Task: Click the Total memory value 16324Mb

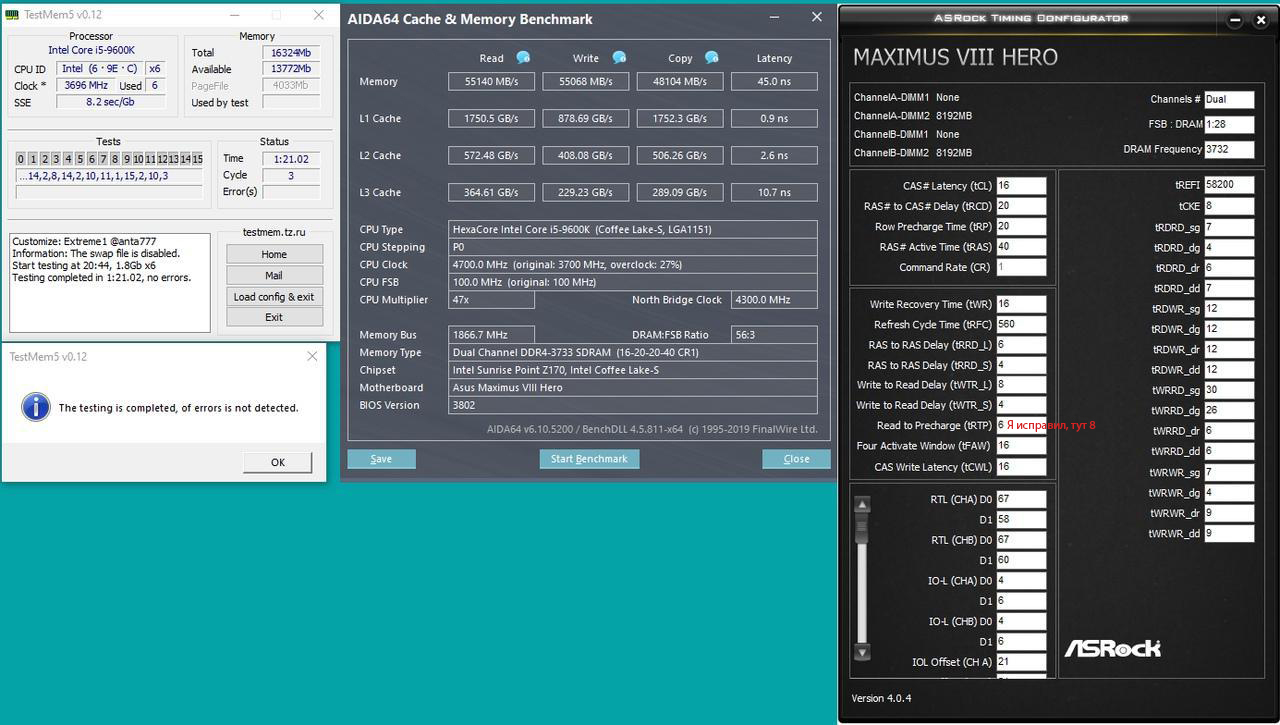Action: click(x=291, y=53)
